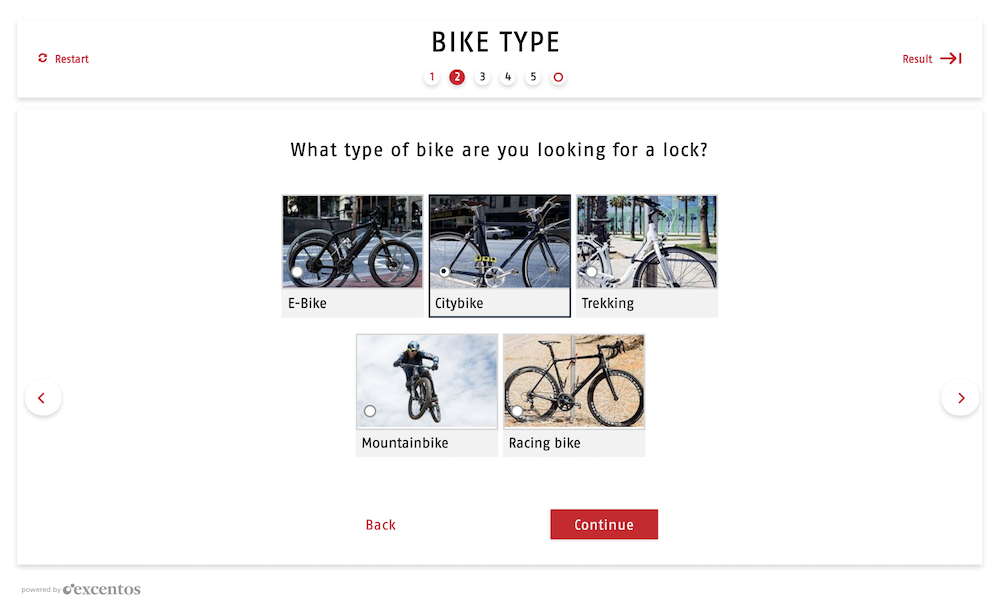Click the Result skip-to-end arrow icon

coord(950,59)
